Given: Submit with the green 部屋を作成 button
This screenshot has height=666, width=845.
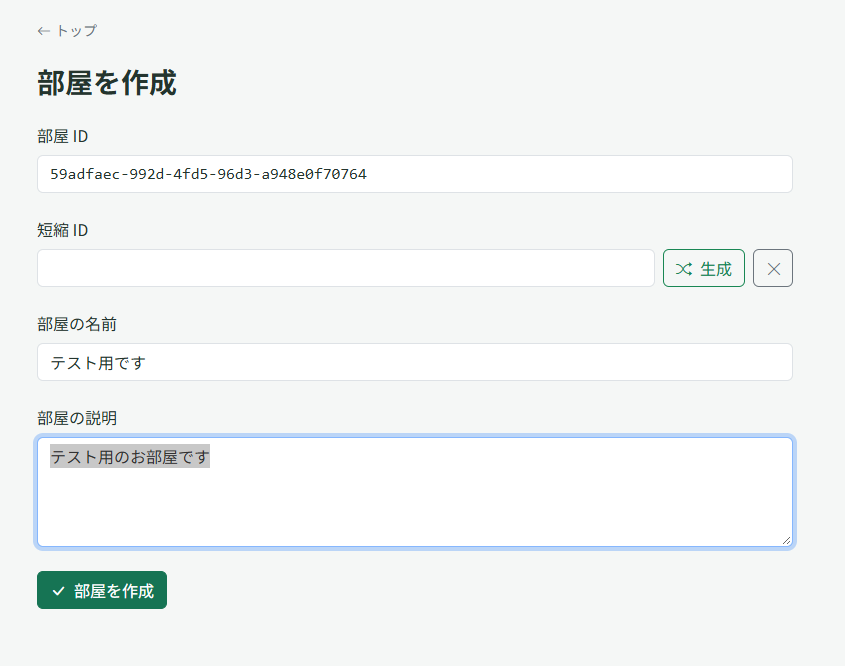Looking at the screenshot, I should (x=102, y=590).
